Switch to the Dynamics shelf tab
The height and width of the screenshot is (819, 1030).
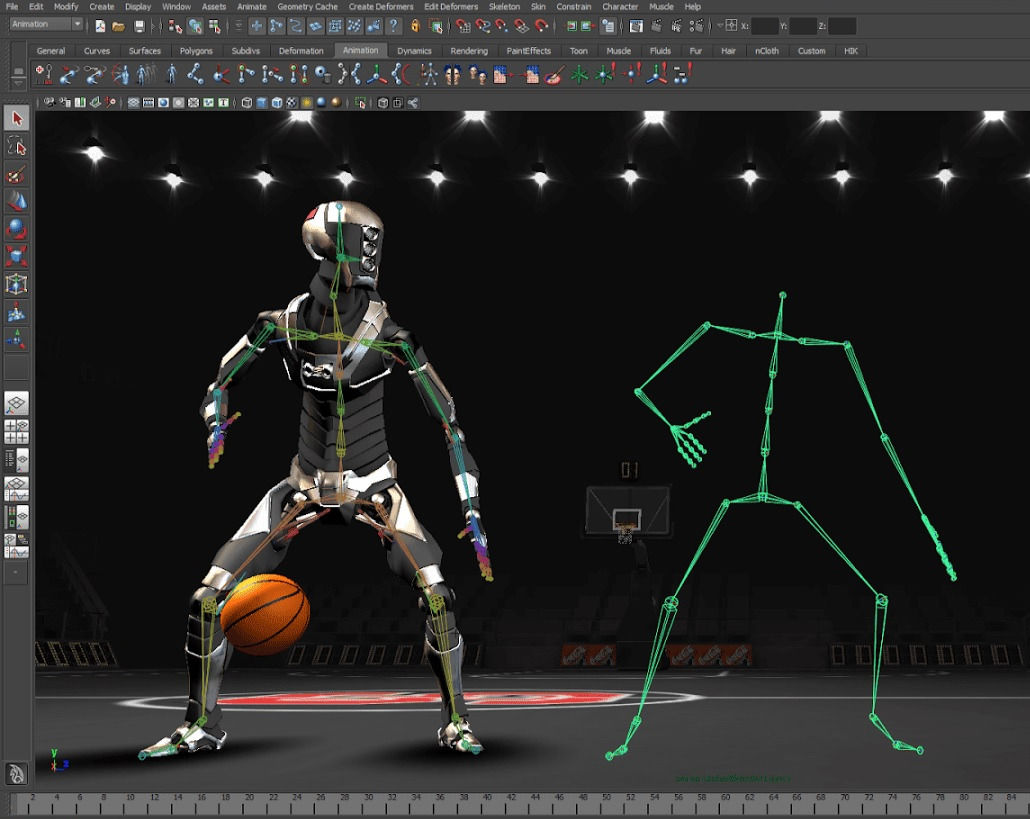pos(414,51)
